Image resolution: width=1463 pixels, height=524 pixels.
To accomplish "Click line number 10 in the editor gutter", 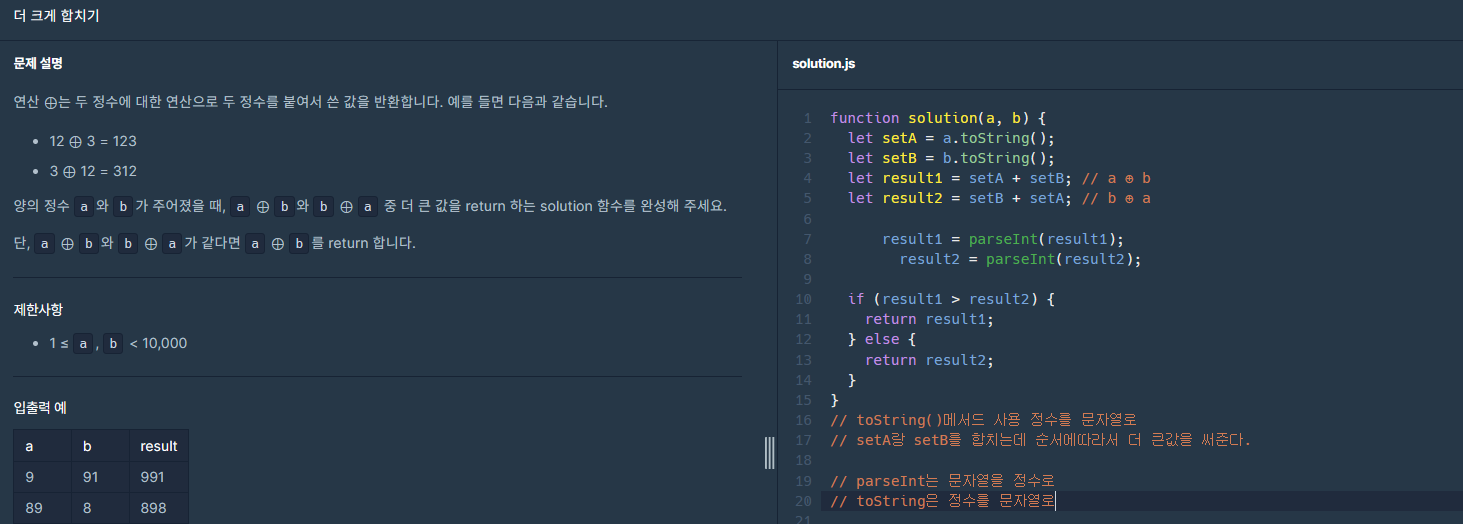I will tap(804, 299).
